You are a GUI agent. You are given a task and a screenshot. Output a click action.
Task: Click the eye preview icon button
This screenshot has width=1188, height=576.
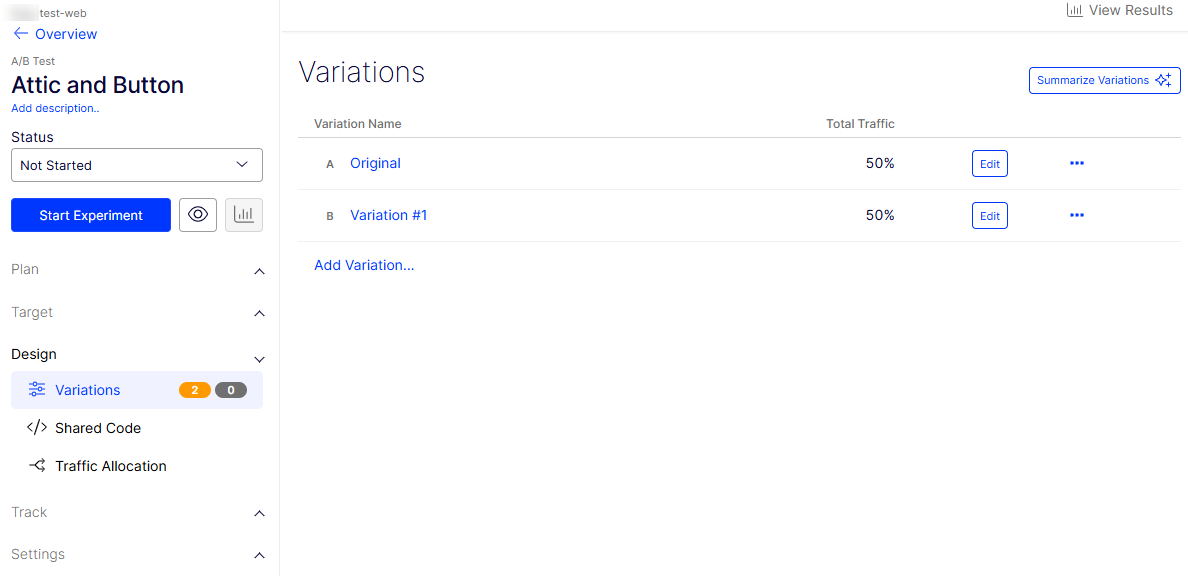[198, 215]
